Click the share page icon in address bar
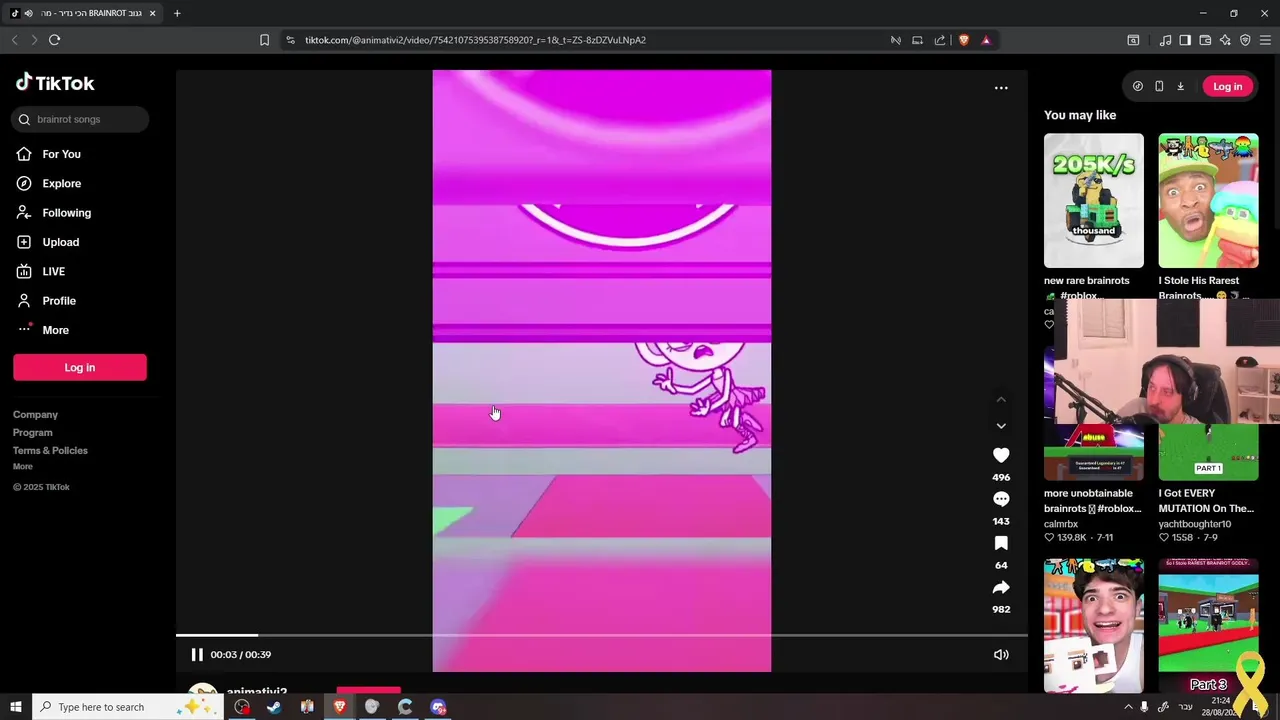Viewport: 1280px width, 720px height. 940,40
